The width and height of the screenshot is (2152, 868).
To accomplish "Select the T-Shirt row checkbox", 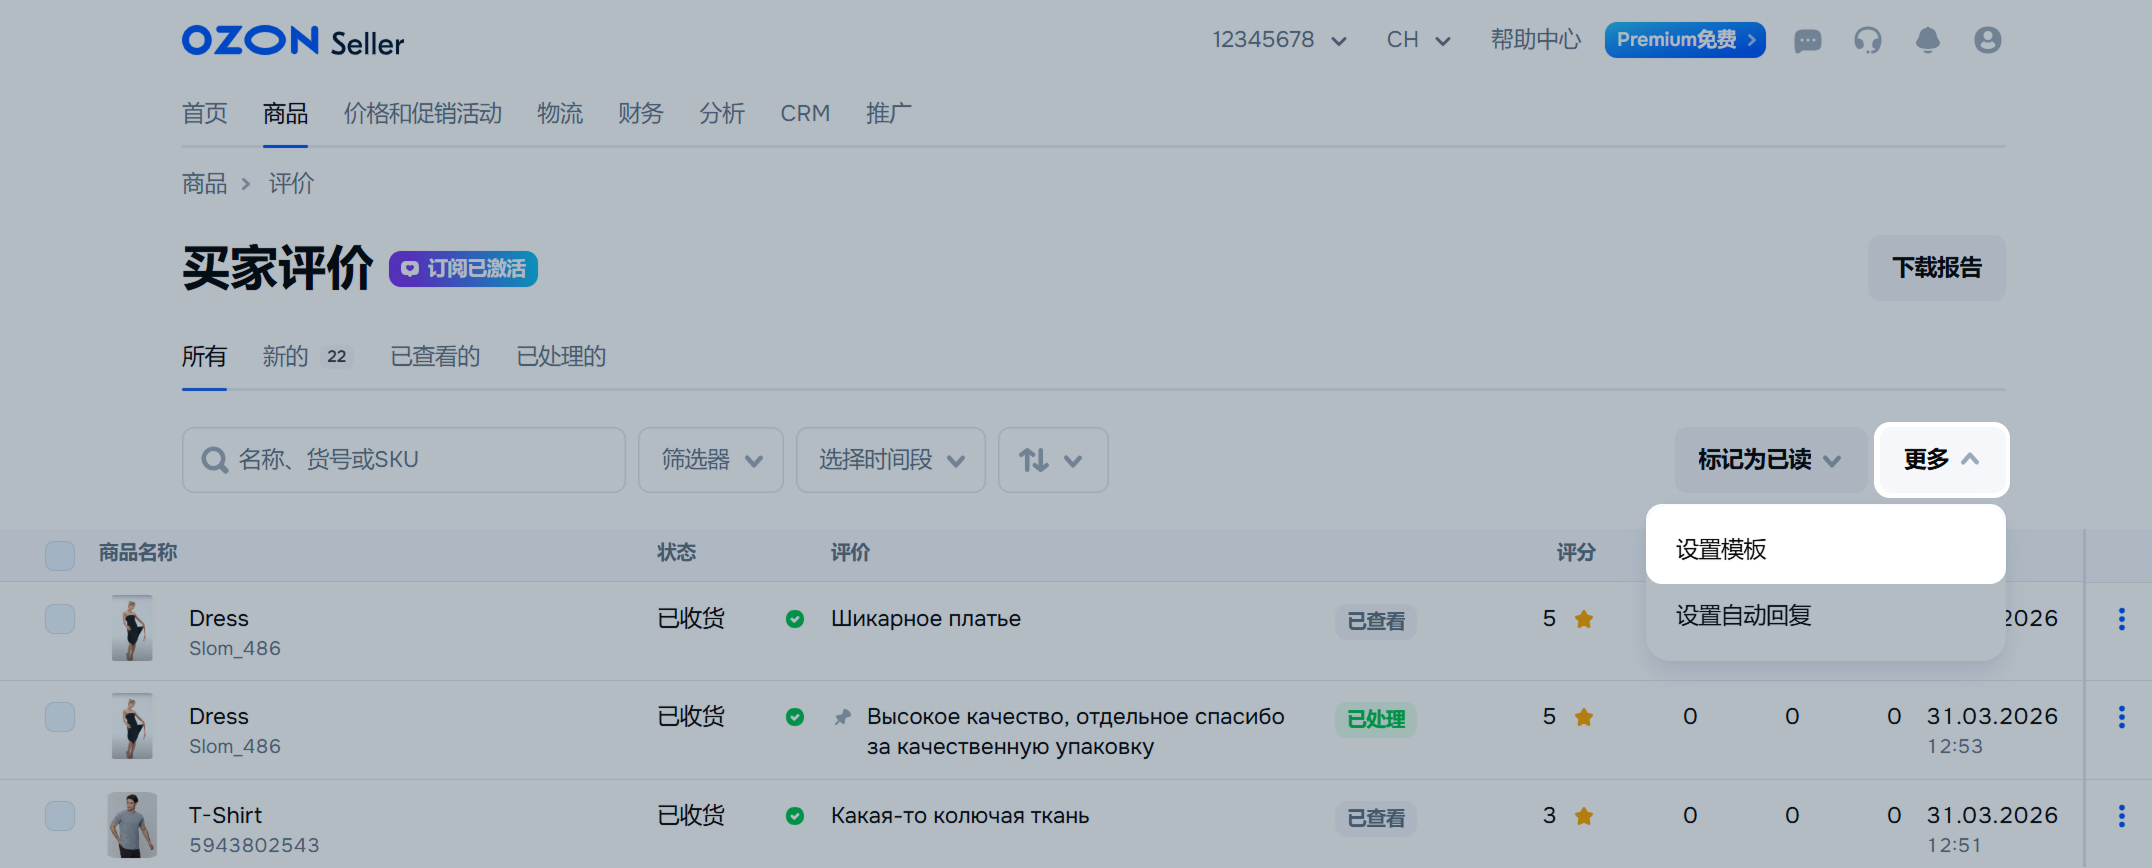I will click(x=60, y=816).
